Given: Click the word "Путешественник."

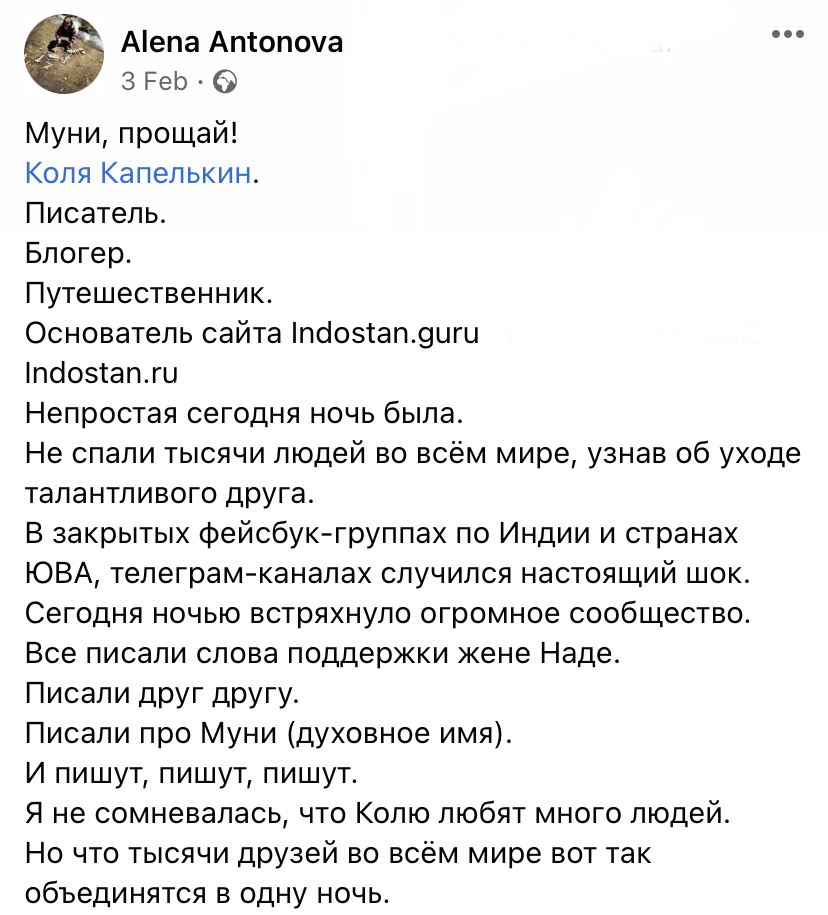Looking at the screenshot, I should click(x=148, y=294).
